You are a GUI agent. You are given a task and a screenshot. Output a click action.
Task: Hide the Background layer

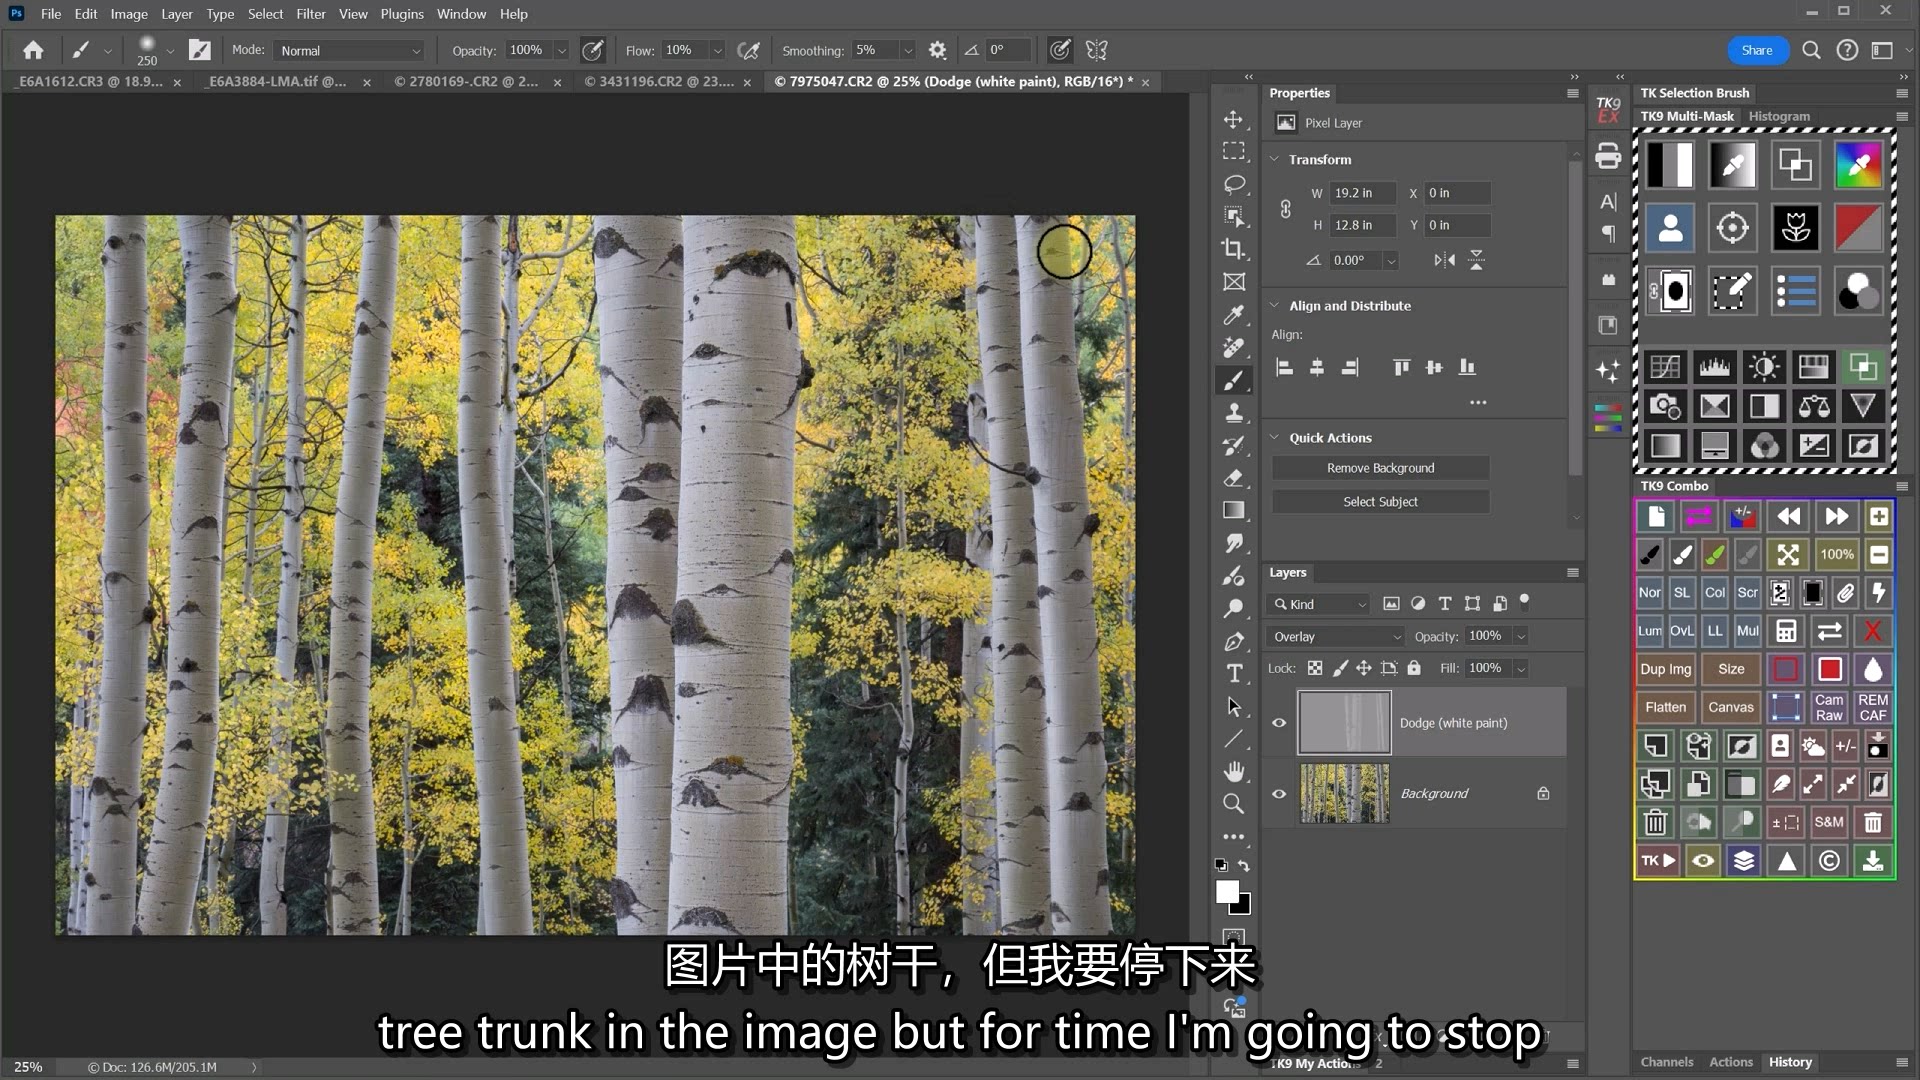pyautogui.click(x=1279, y=794)
